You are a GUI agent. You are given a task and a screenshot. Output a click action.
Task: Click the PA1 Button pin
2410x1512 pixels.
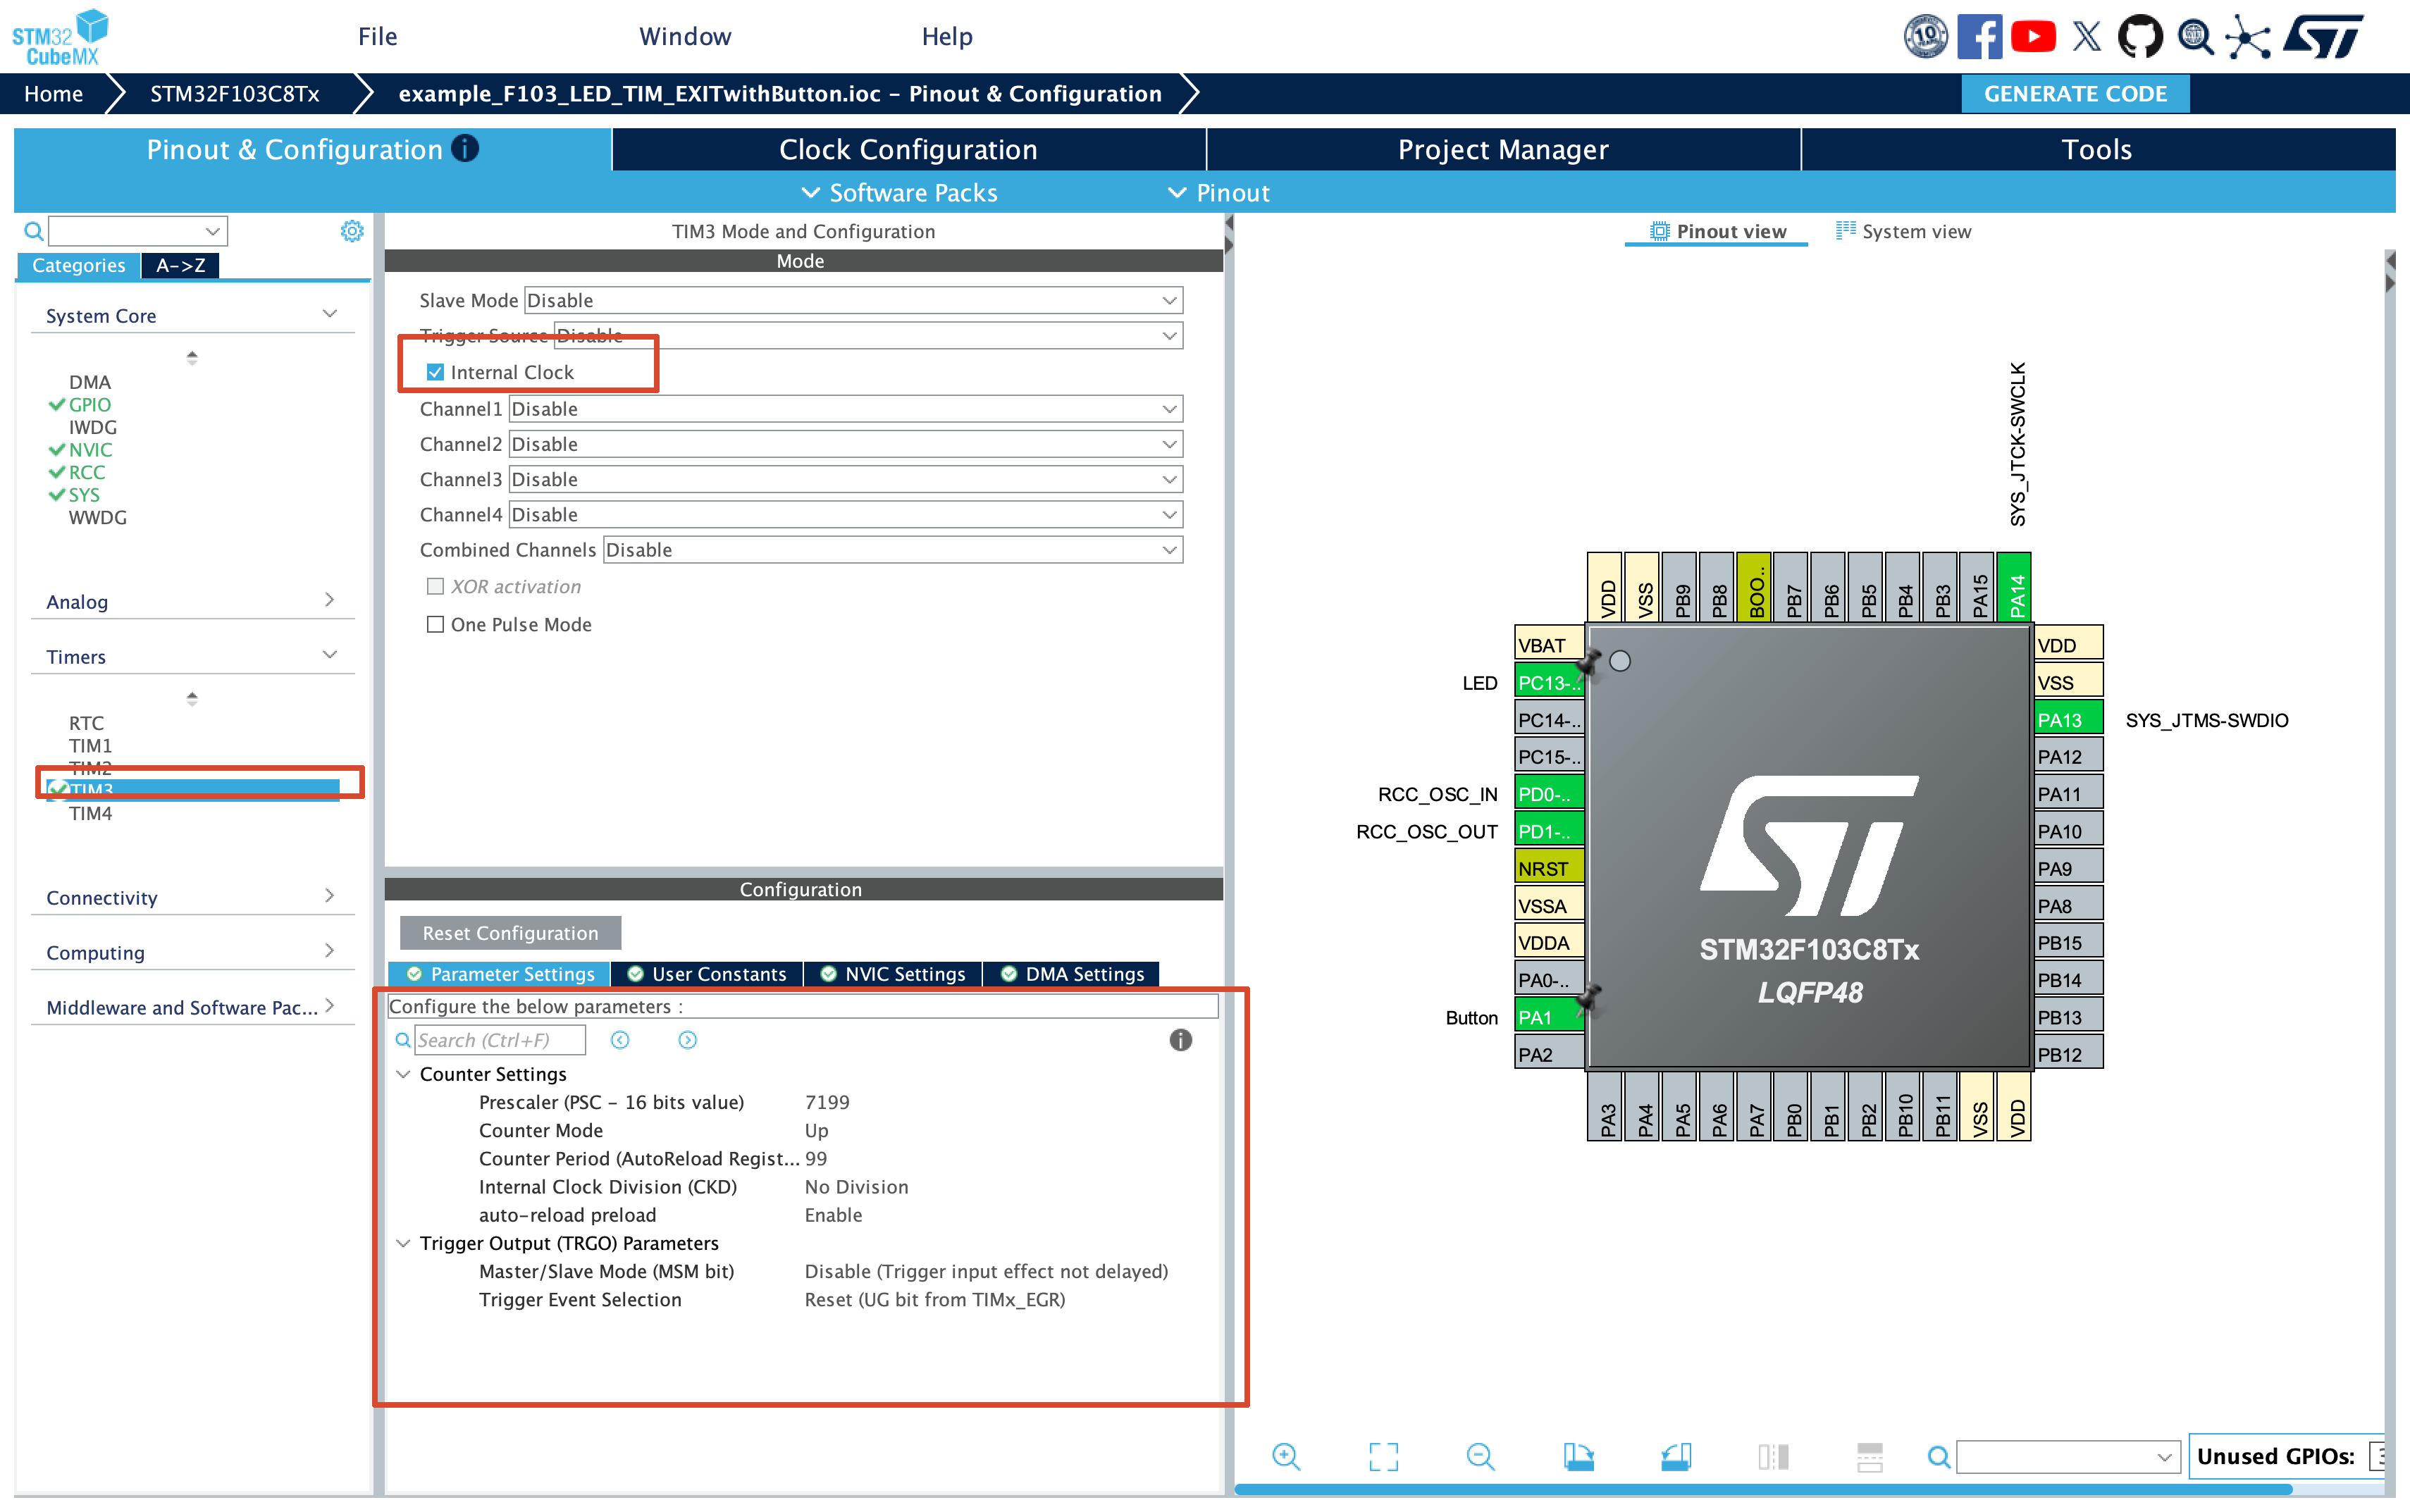[1548, 1017]
